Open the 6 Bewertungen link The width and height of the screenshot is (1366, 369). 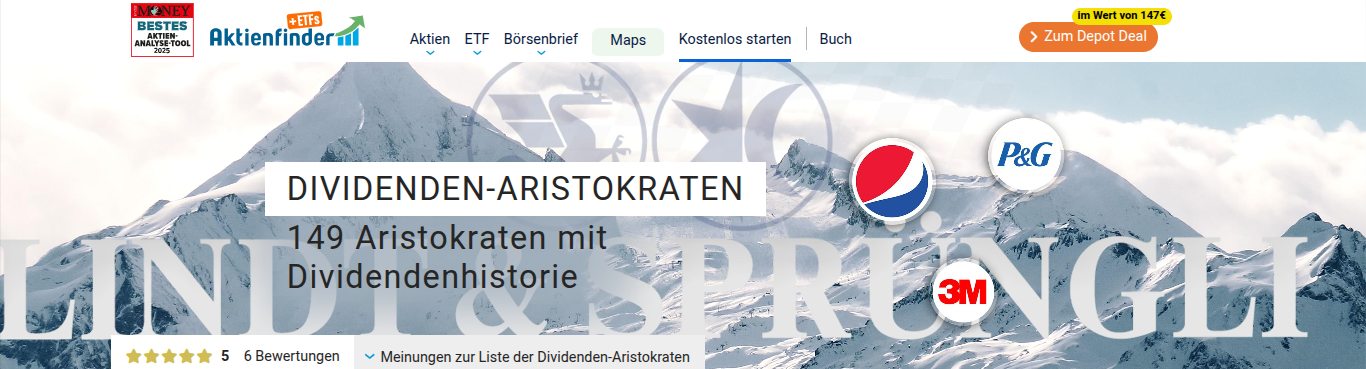tap(291, 356)
